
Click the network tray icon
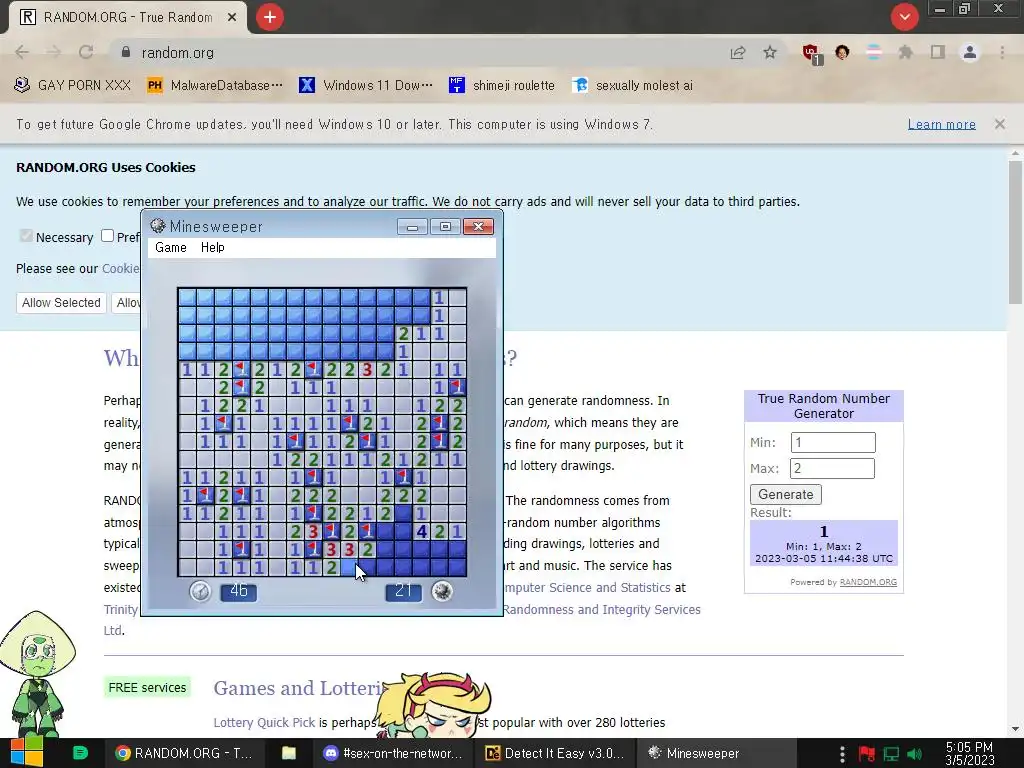coord(891,754)
